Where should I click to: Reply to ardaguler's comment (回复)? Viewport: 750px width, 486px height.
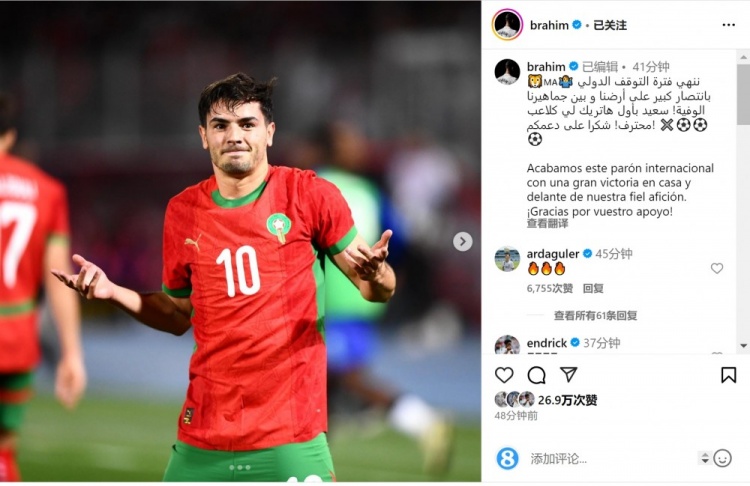593,288
